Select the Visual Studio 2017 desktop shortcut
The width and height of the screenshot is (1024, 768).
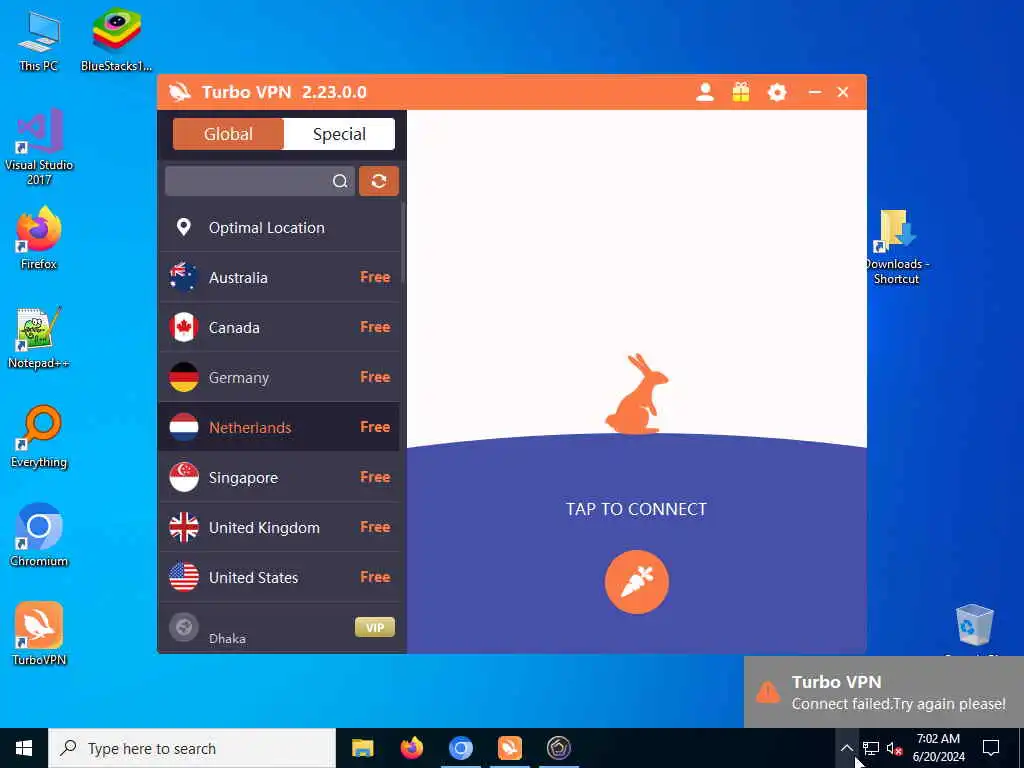(x=39, y=147)
